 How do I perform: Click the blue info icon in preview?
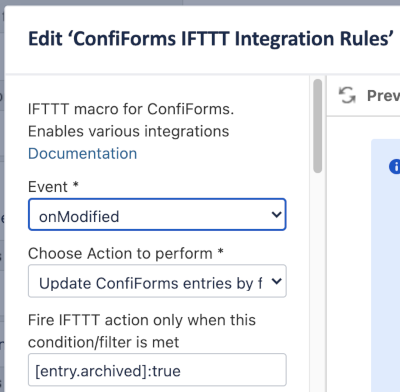[395, 166]
